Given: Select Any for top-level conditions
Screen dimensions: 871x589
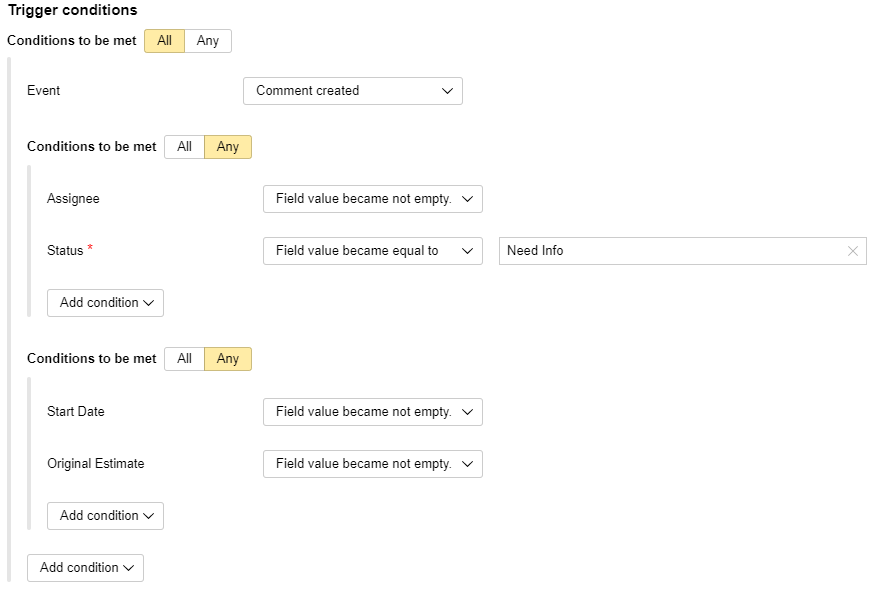Looking at the screenshot, I should pyautogui.click(x=208, y=41).
